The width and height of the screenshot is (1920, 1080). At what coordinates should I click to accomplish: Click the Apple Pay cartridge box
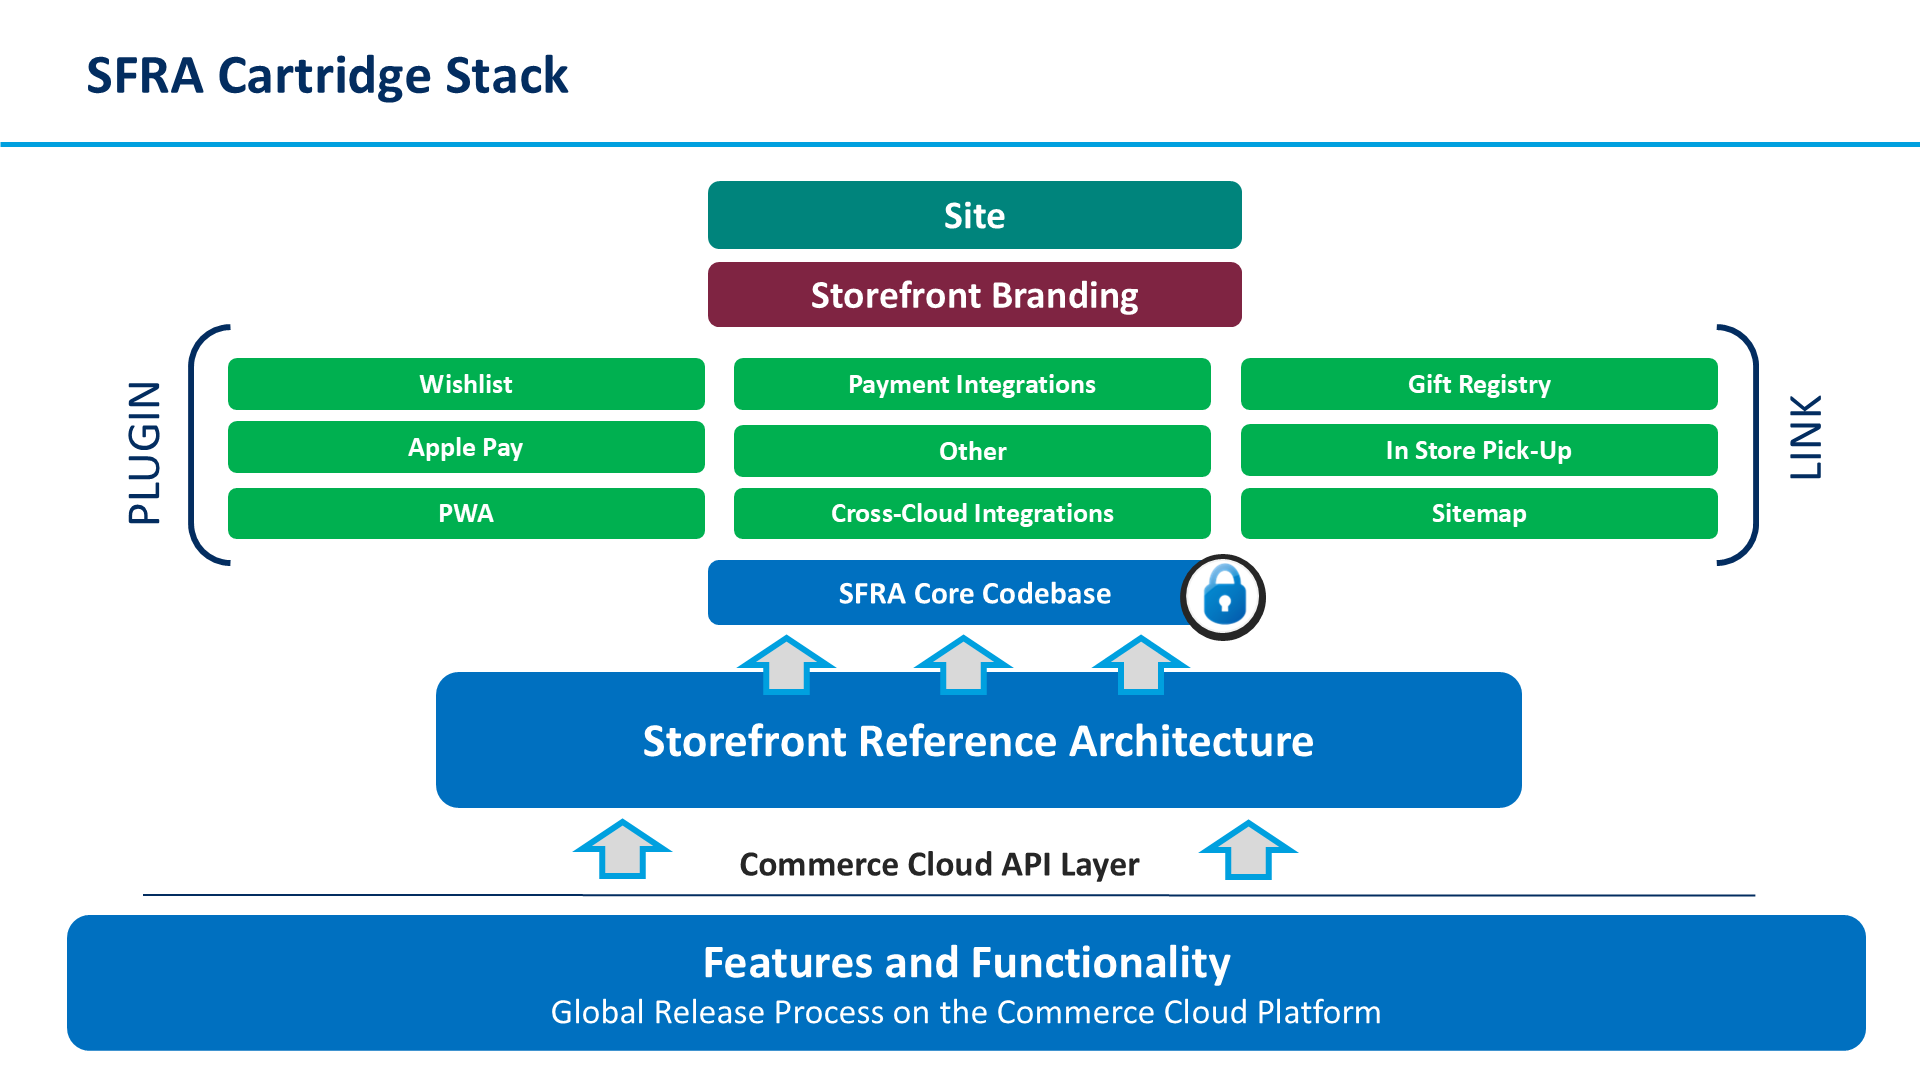coord(466,447)
